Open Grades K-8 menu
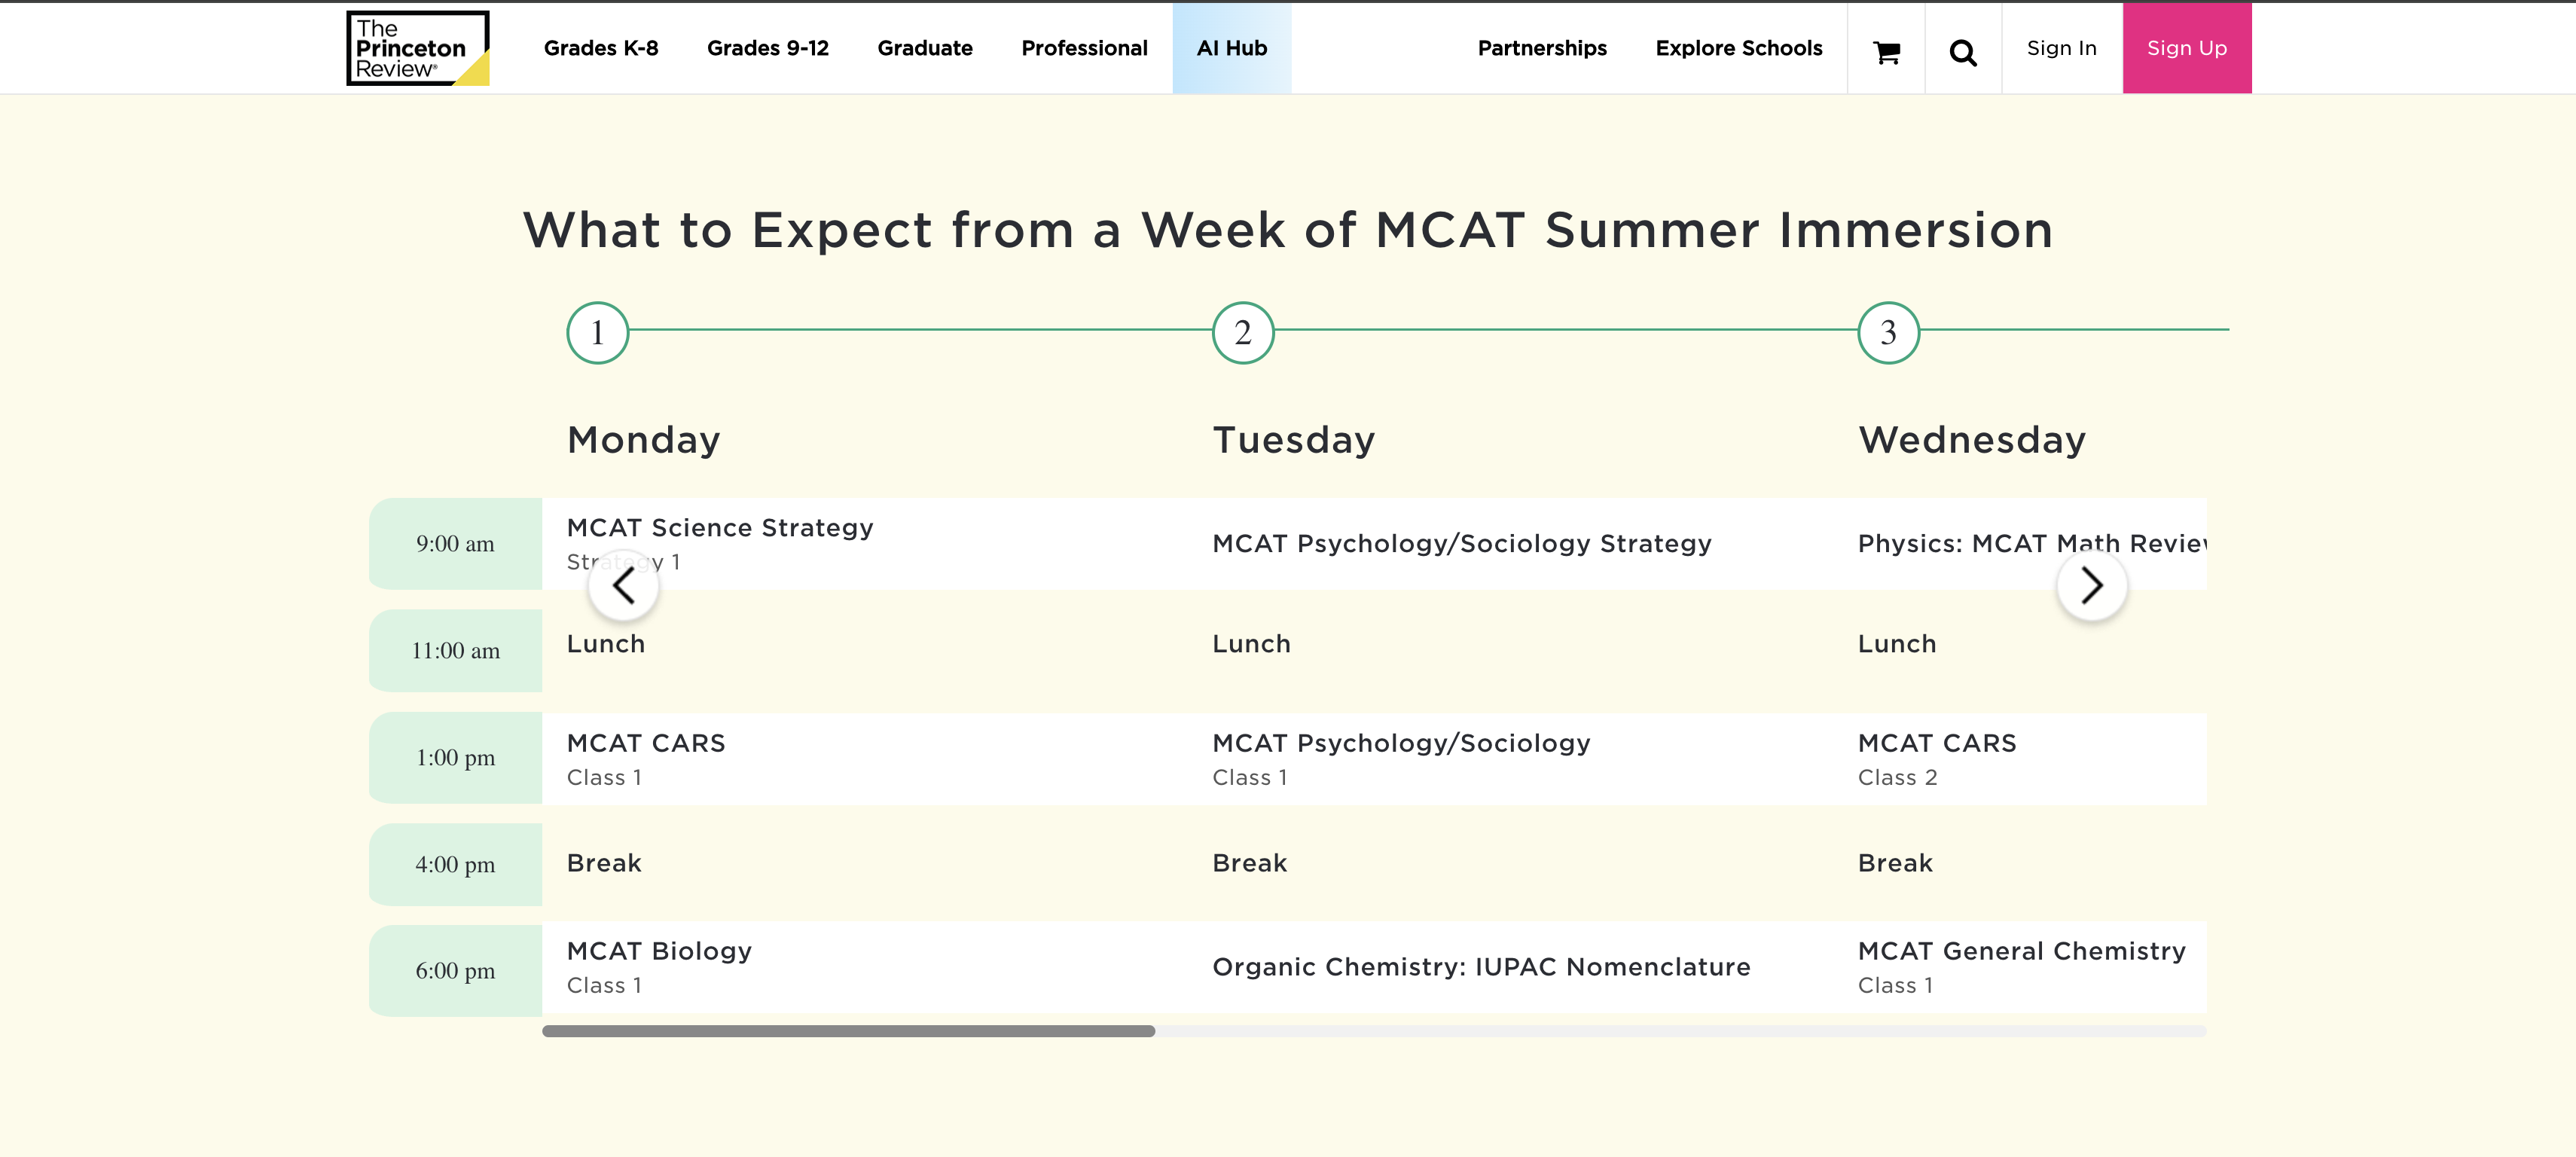 (x=600, y=48)
